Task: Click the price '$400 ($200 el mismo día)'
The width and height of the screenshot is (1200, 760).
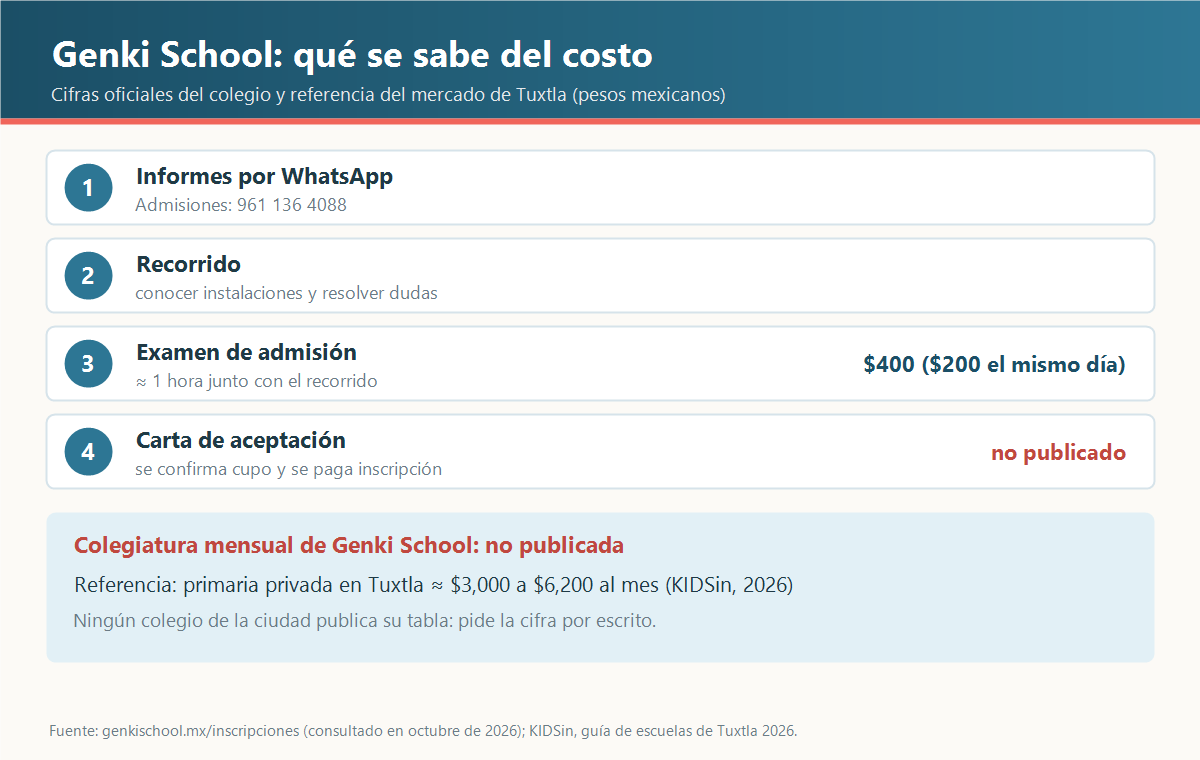Action: tap(994, 365)
